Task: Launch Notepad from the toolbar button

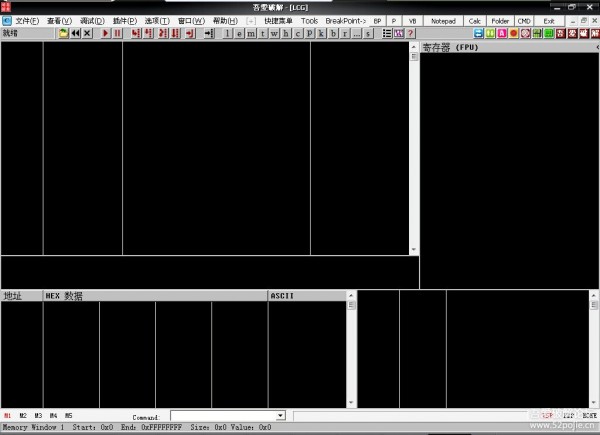Action: tap(444, 20)
